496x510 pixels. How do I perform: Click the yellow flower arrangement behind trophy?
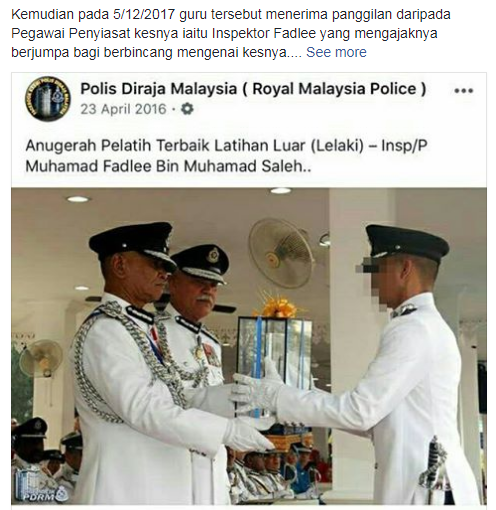tap(277, 306)
